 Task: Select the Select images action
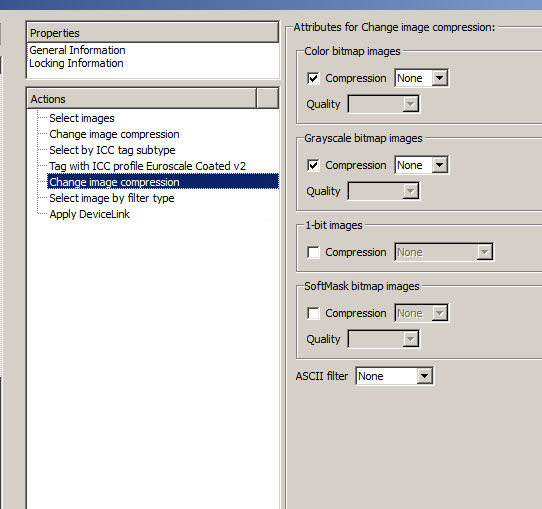tap(82, 118)
